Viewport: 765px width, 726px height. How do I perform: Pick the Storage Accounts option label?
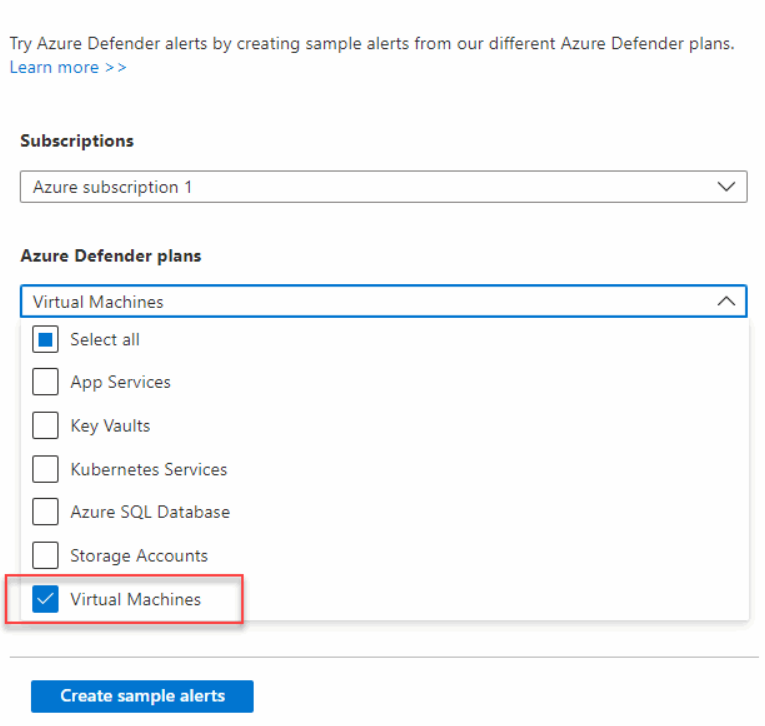click(x=139, y=556)
